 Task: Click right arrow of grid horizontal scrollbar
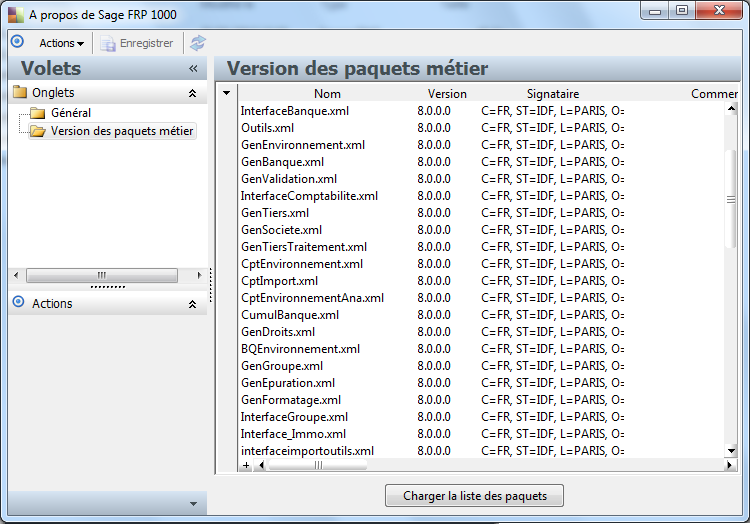pyautogui.click(x=729, y=465)
